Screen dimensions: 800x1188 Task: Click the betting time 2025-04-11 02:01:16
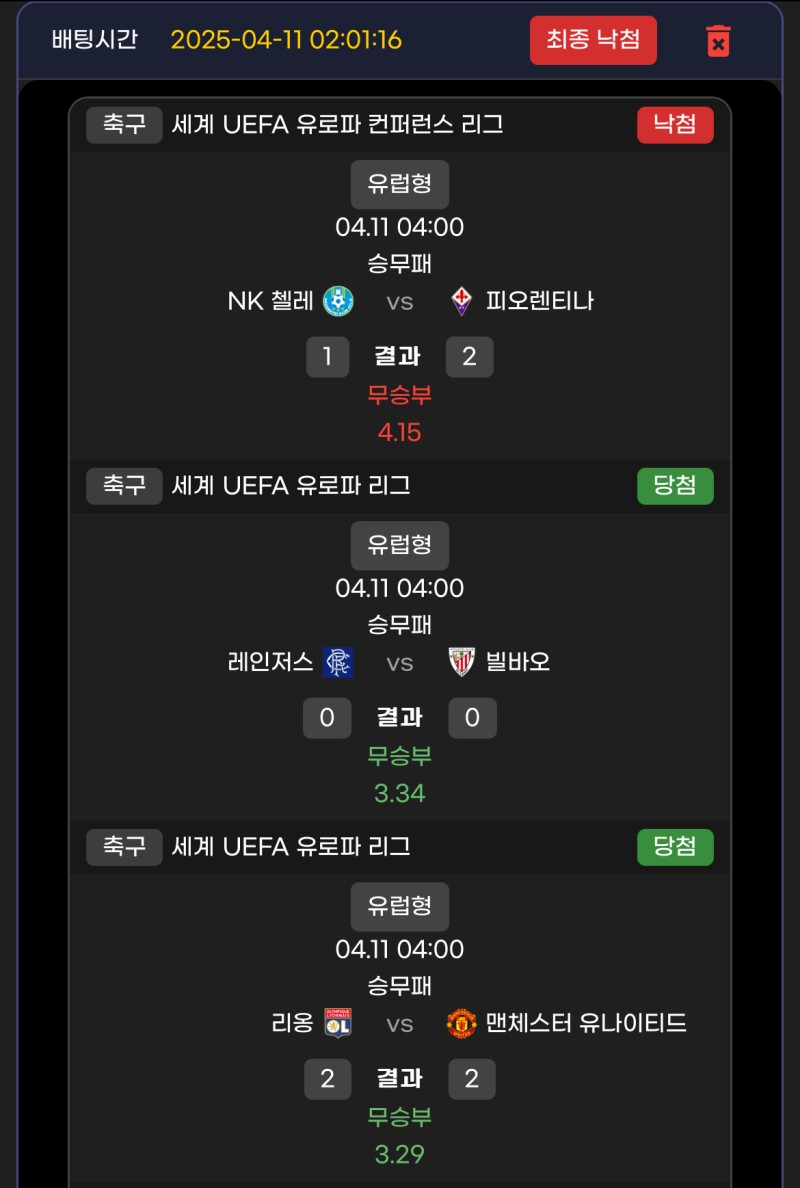click(286, 40)
